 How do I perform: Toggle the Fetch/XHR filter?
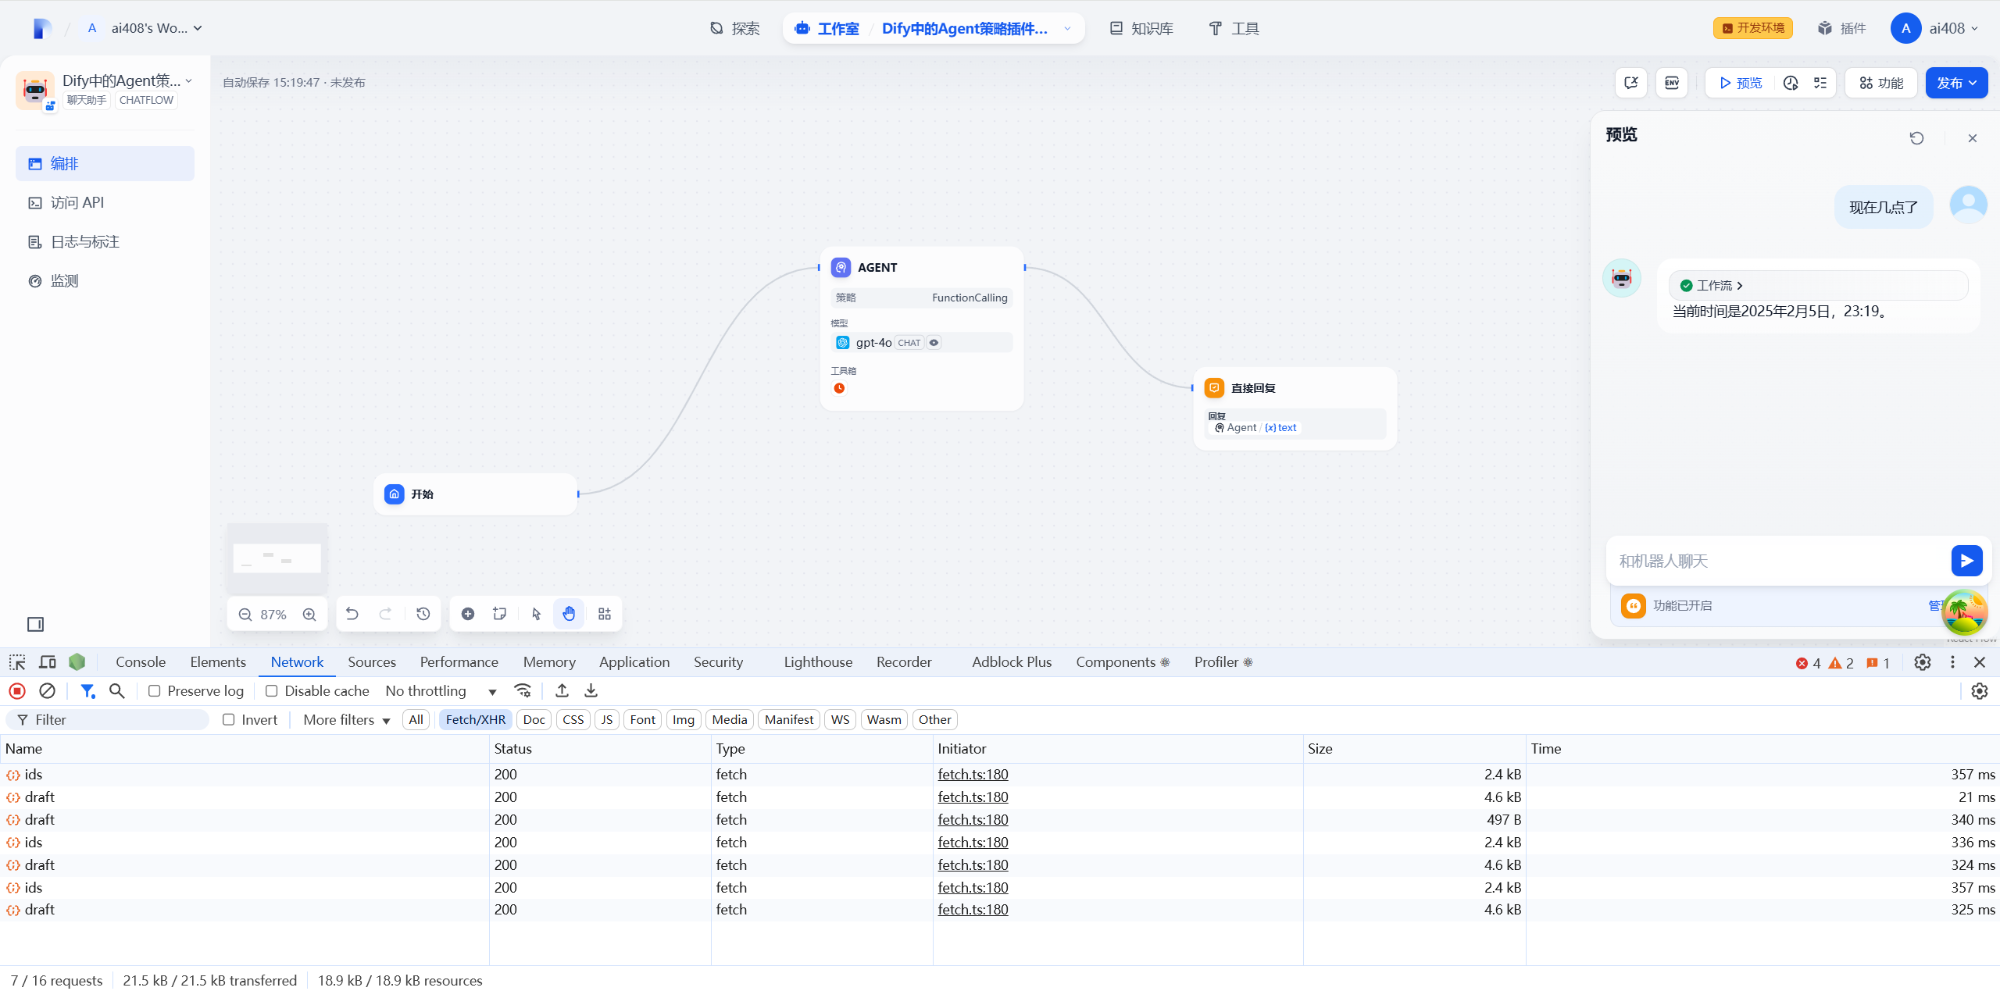476,720
